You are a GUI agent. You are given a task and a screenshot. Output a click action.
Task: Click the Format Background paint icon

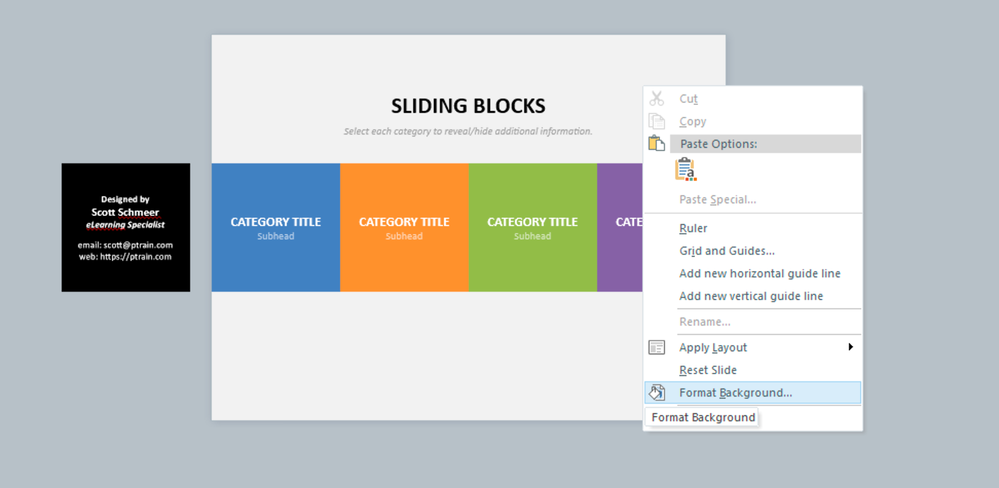(657, 393)
